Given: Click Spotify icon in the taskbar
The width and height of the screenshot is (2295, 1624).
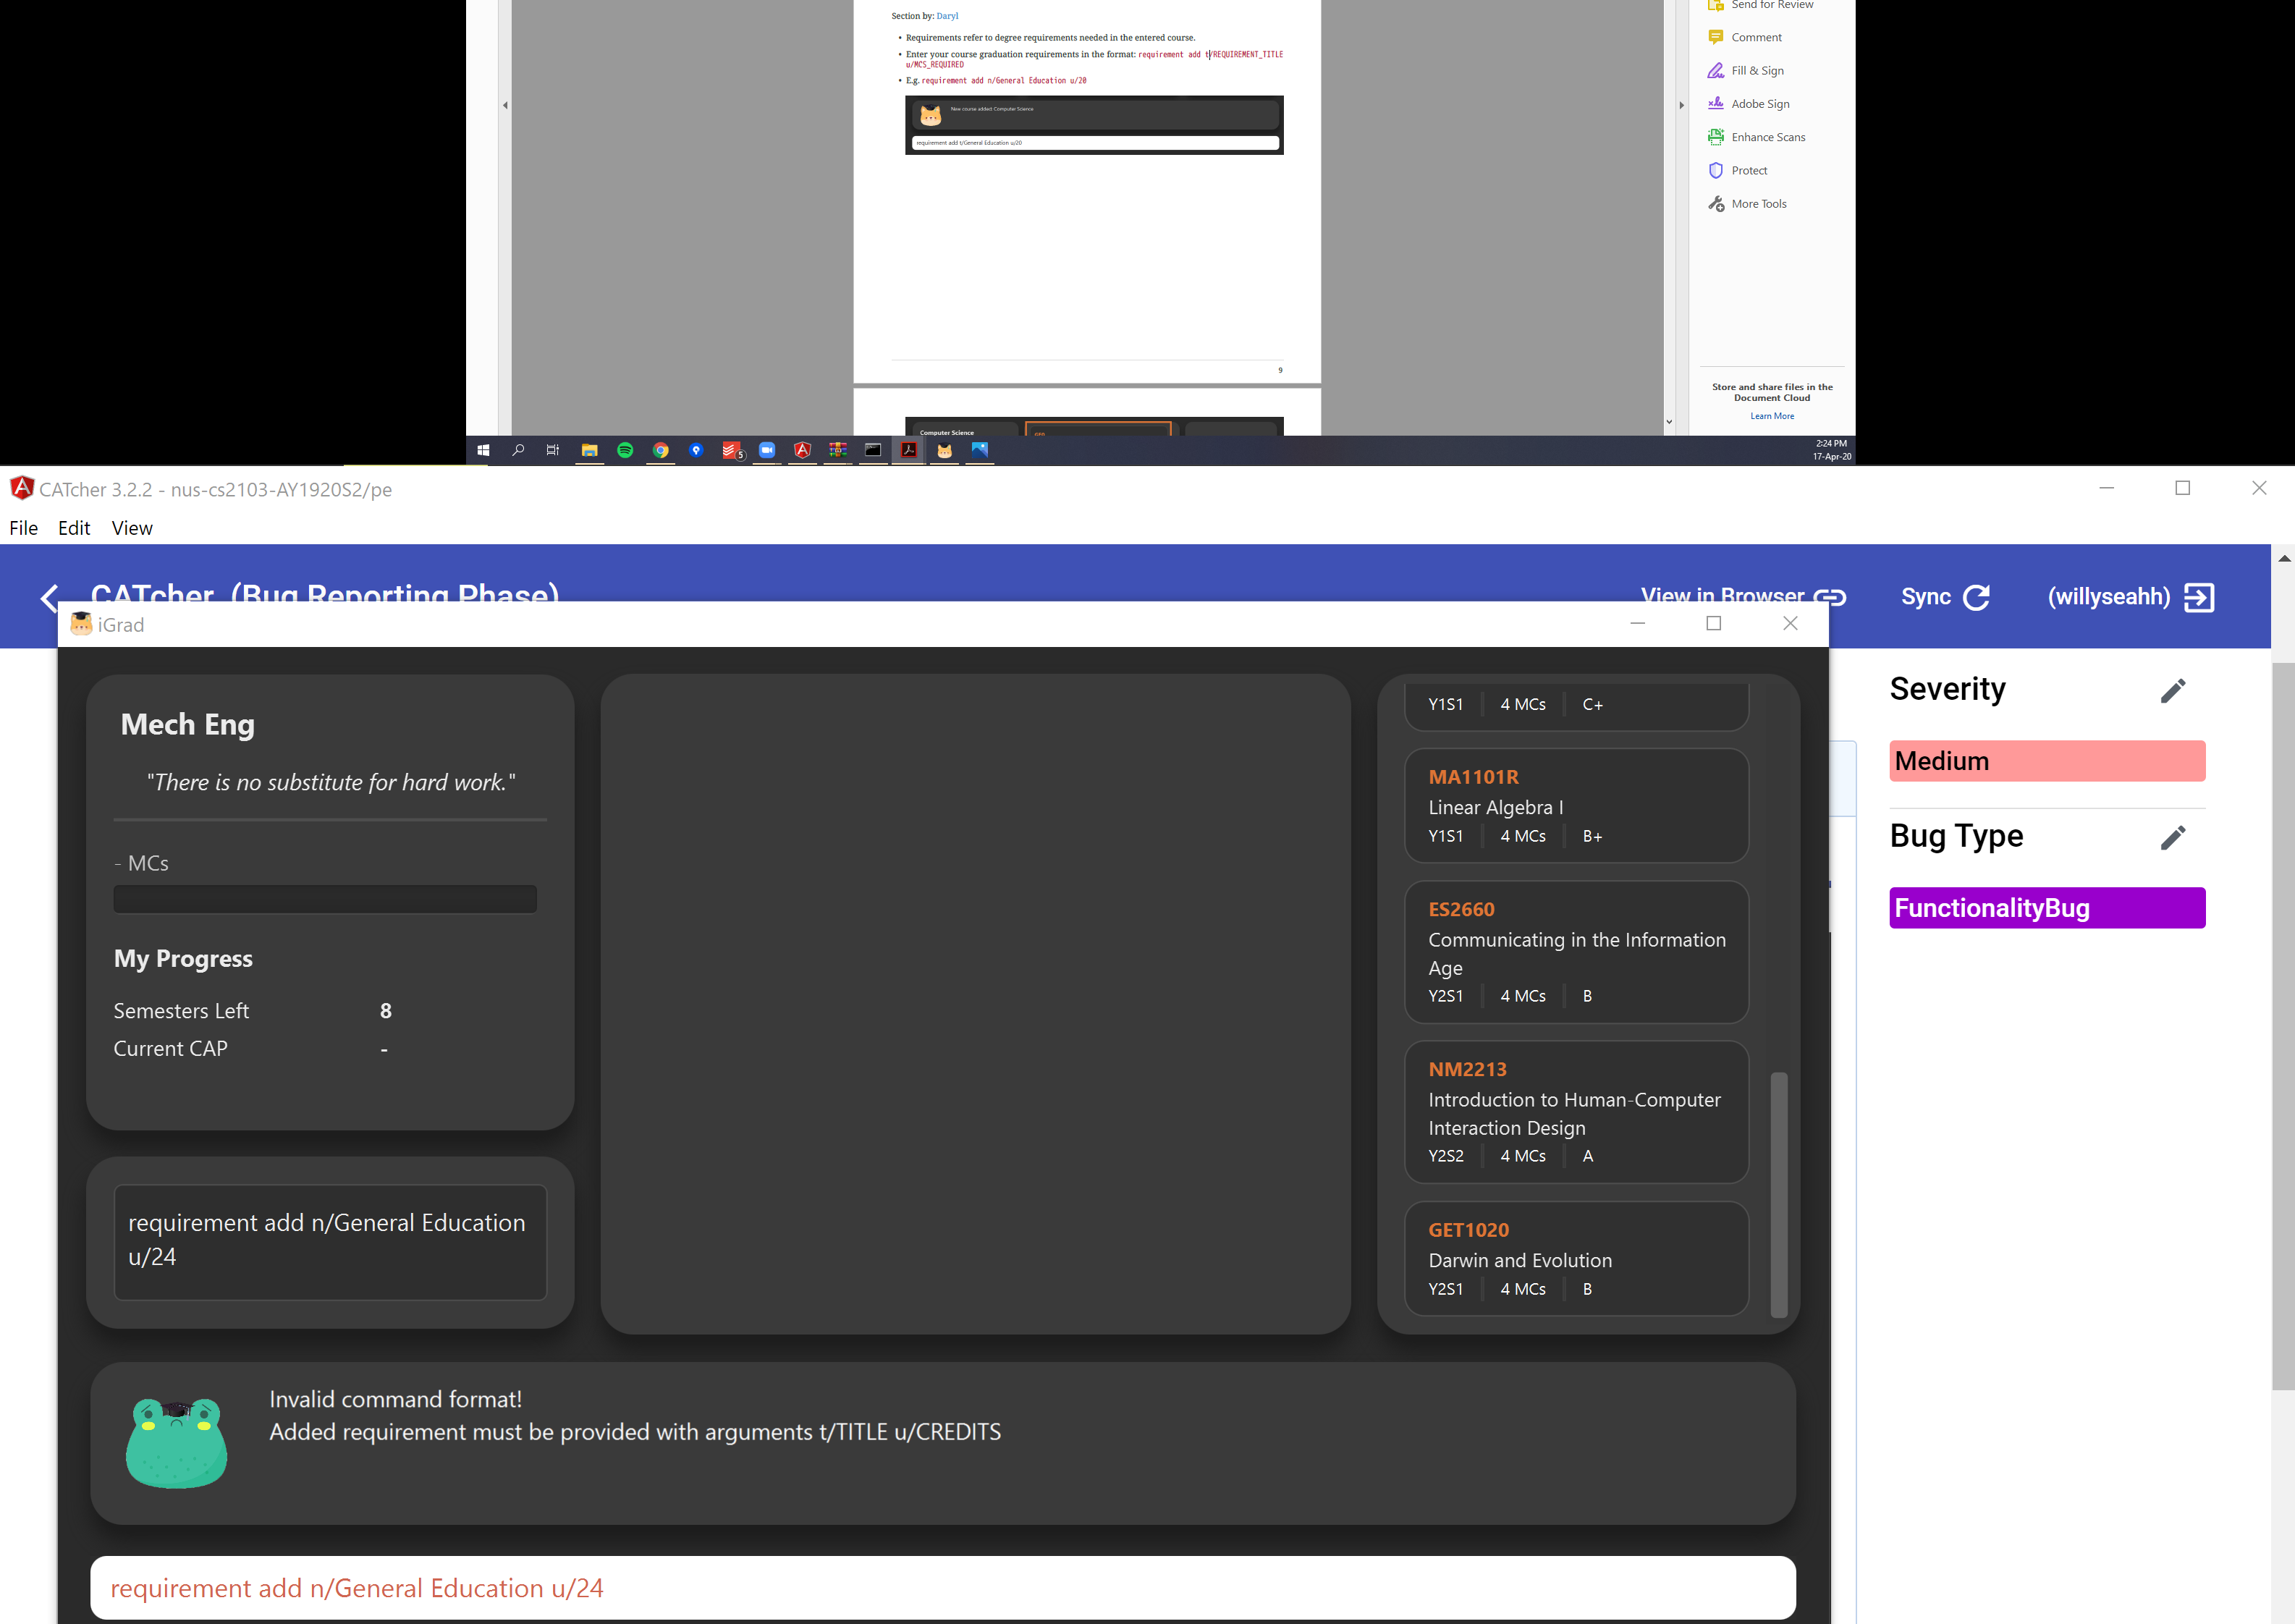Looking at the screenshot, I should tap(625, 450).
